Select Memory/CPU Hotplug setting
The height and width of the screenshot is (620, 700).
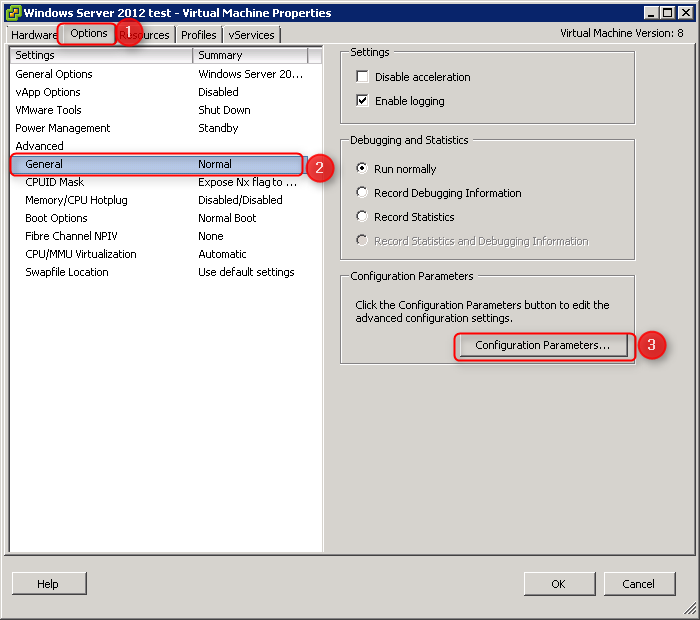159,200
